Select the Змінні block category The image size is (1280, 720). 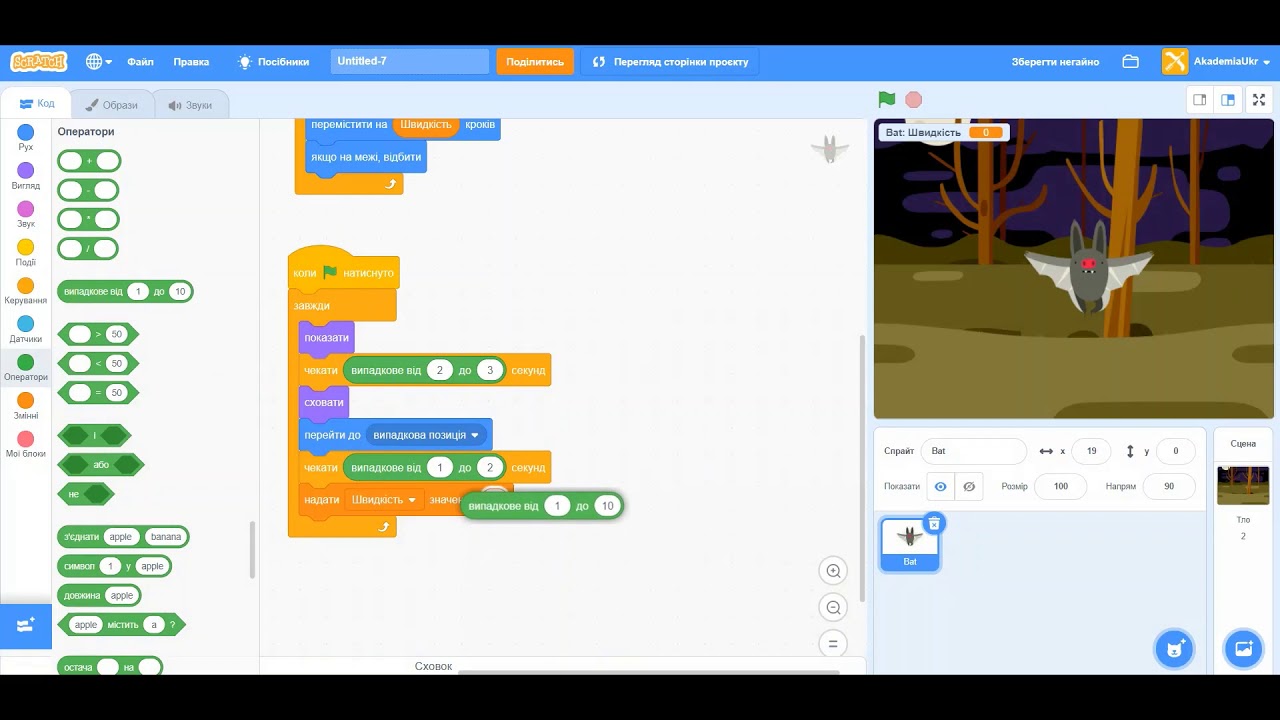point(26,407)
